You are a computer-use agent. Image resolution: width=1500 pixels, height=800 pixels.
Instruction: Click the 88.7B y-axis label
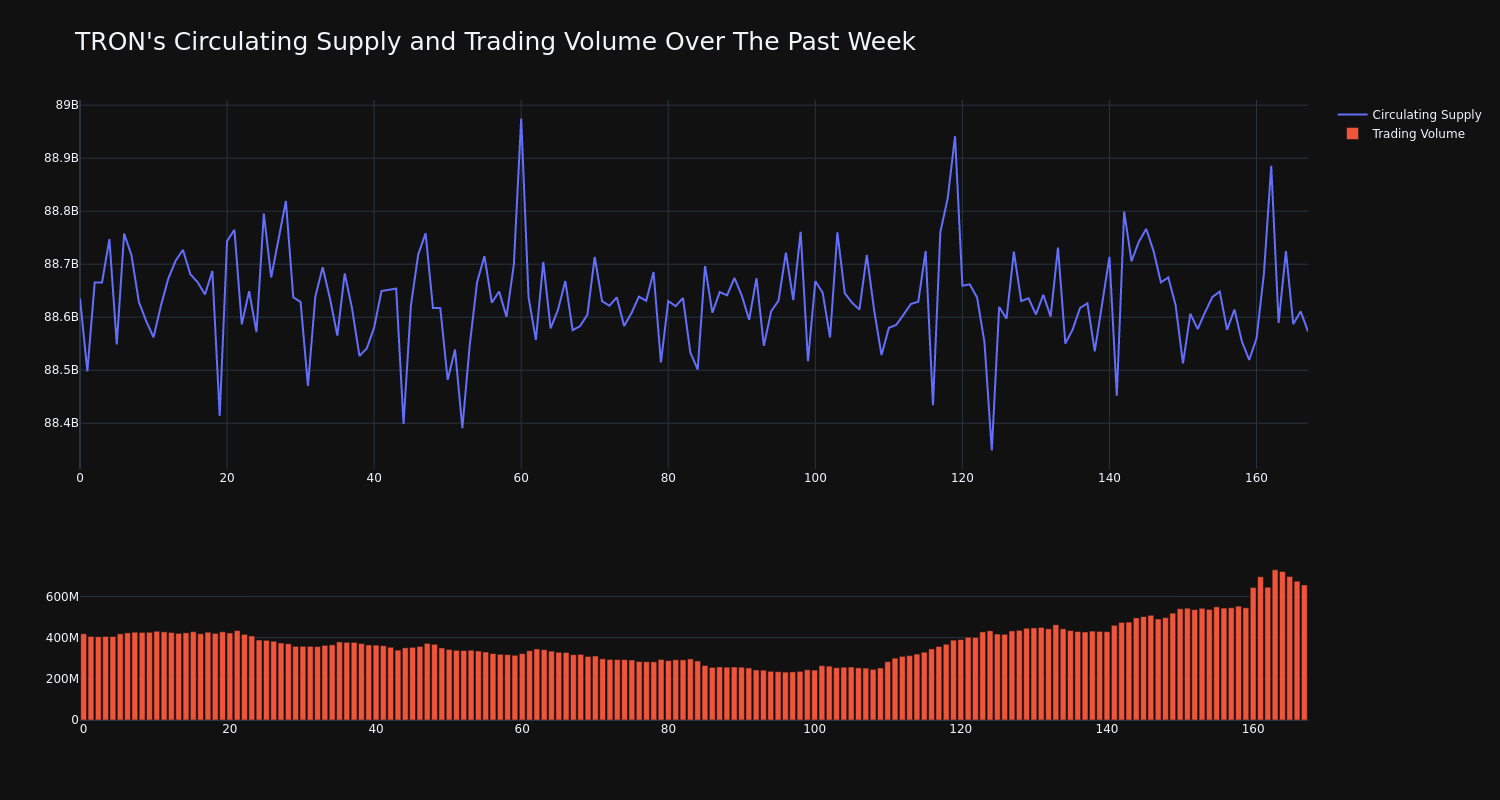coord(61,264)
